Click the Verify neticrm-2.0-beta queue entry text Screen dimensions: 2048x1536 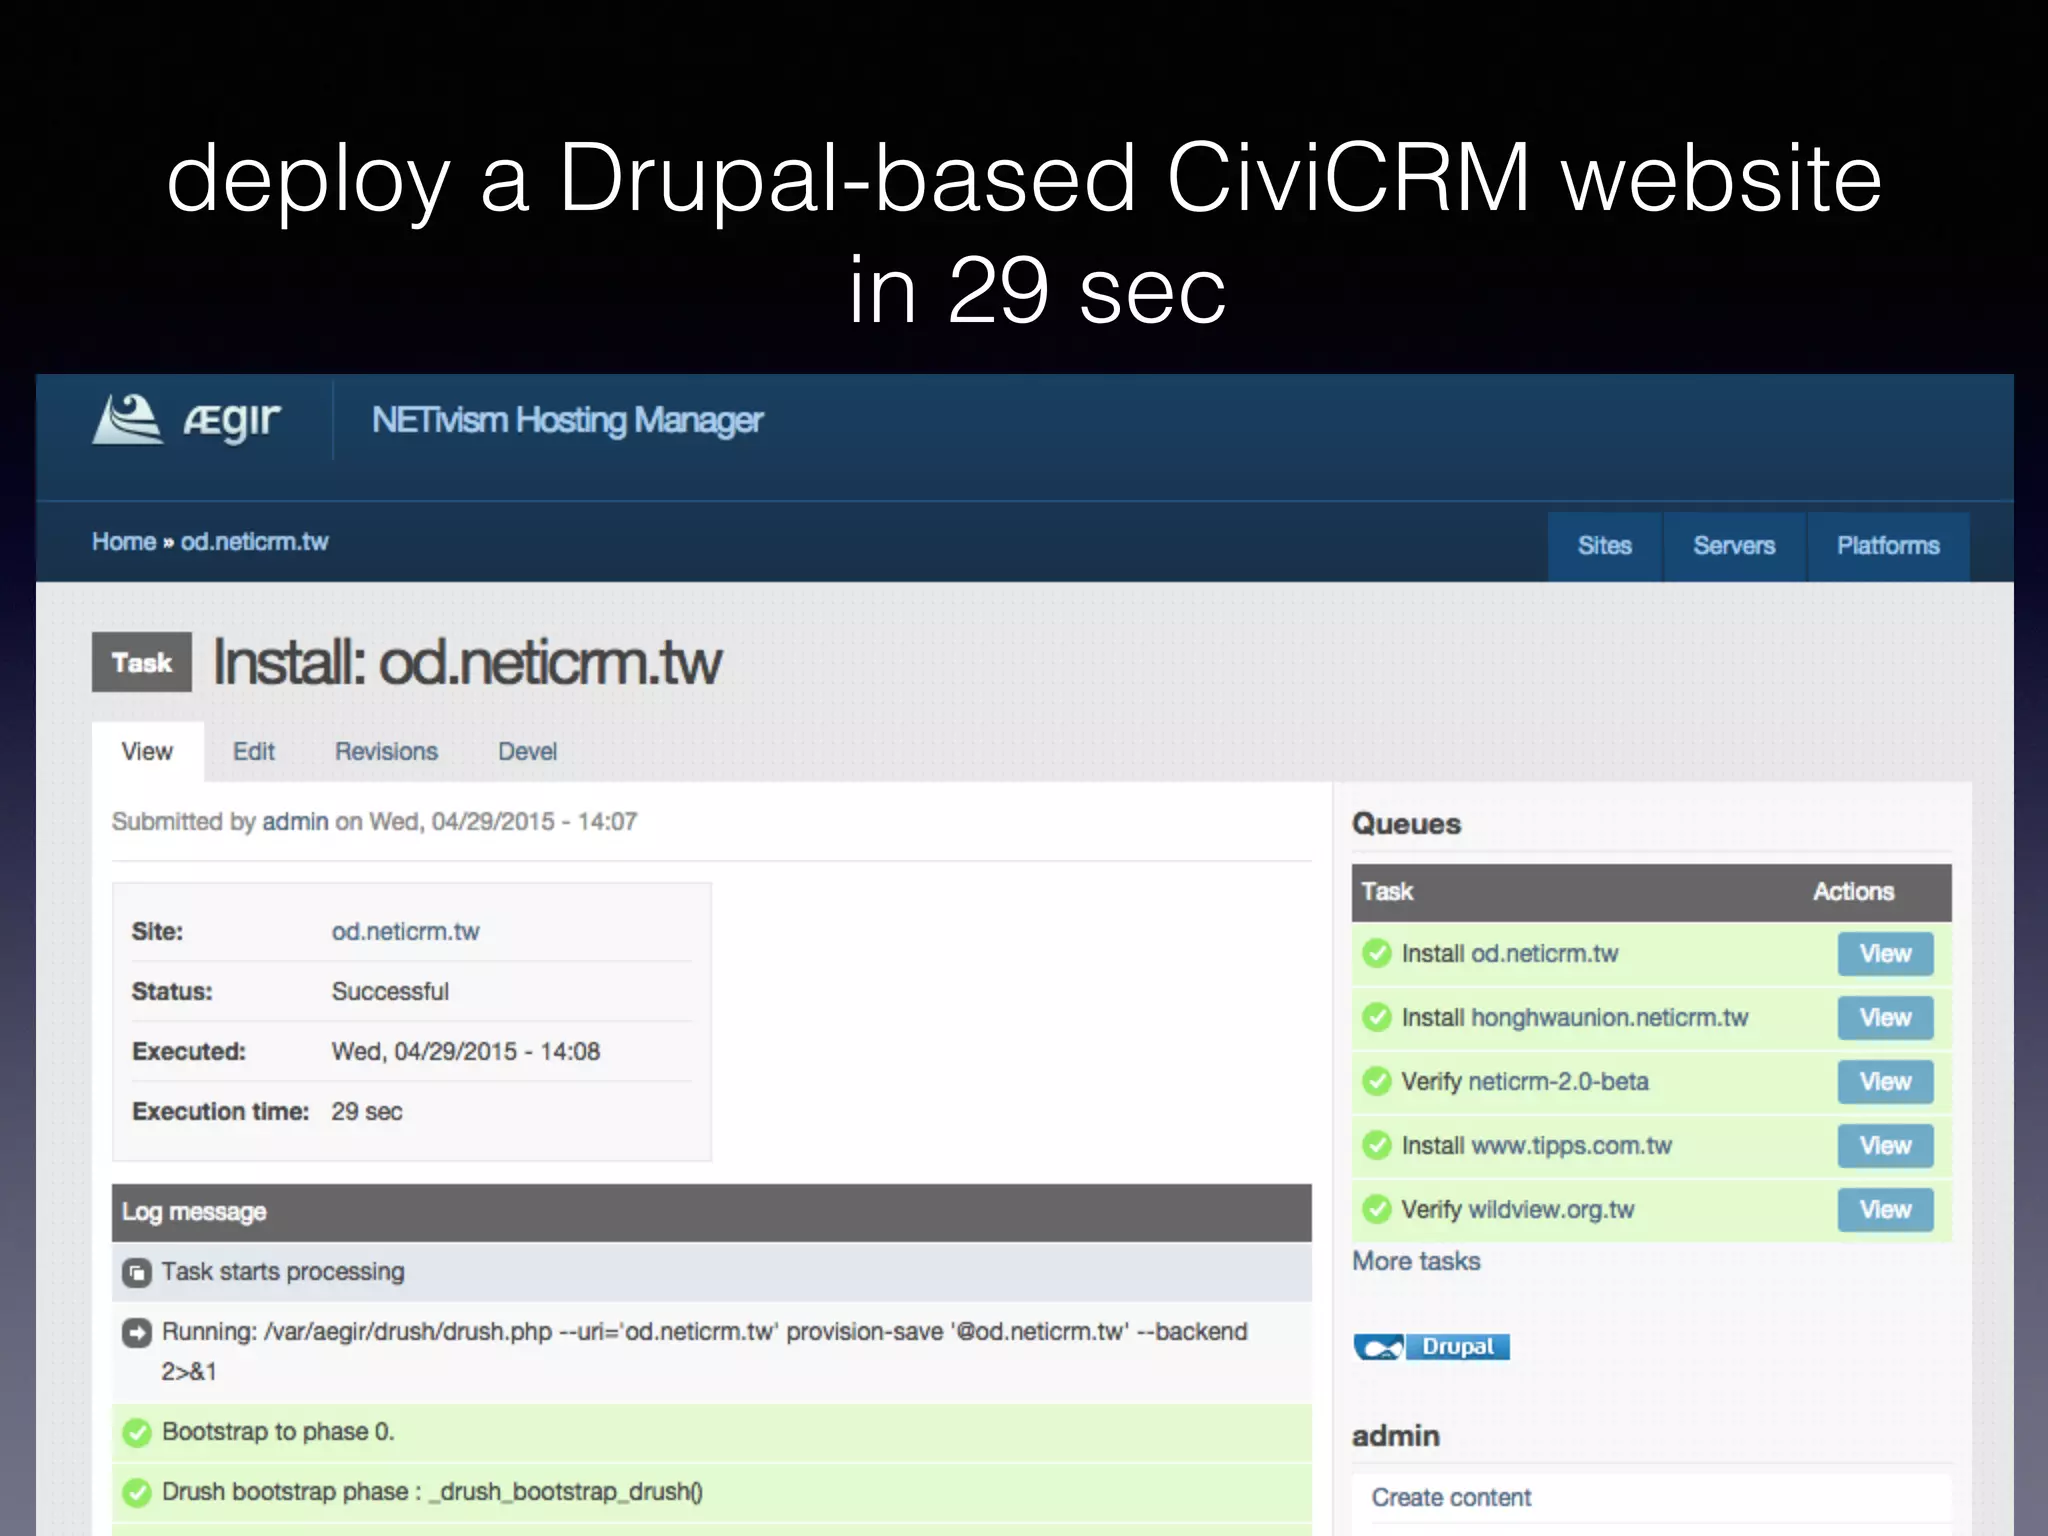[x=1524, y=1082]
